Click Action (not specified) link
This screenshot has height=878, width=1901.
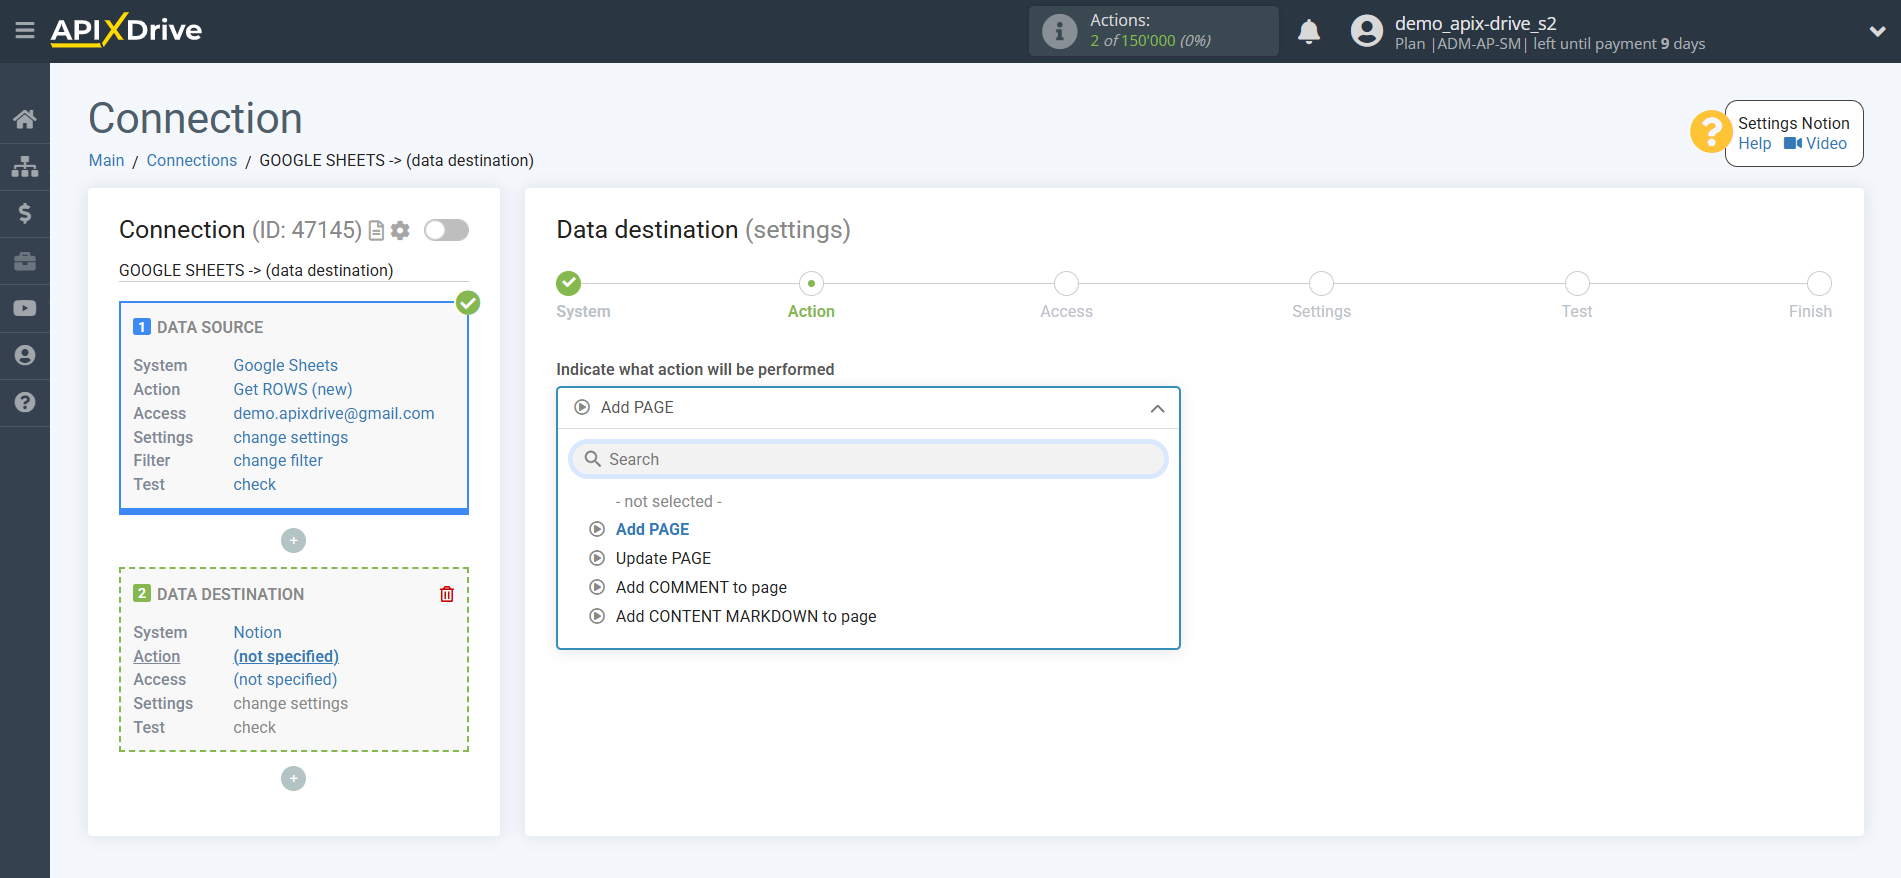pos(286,657)
